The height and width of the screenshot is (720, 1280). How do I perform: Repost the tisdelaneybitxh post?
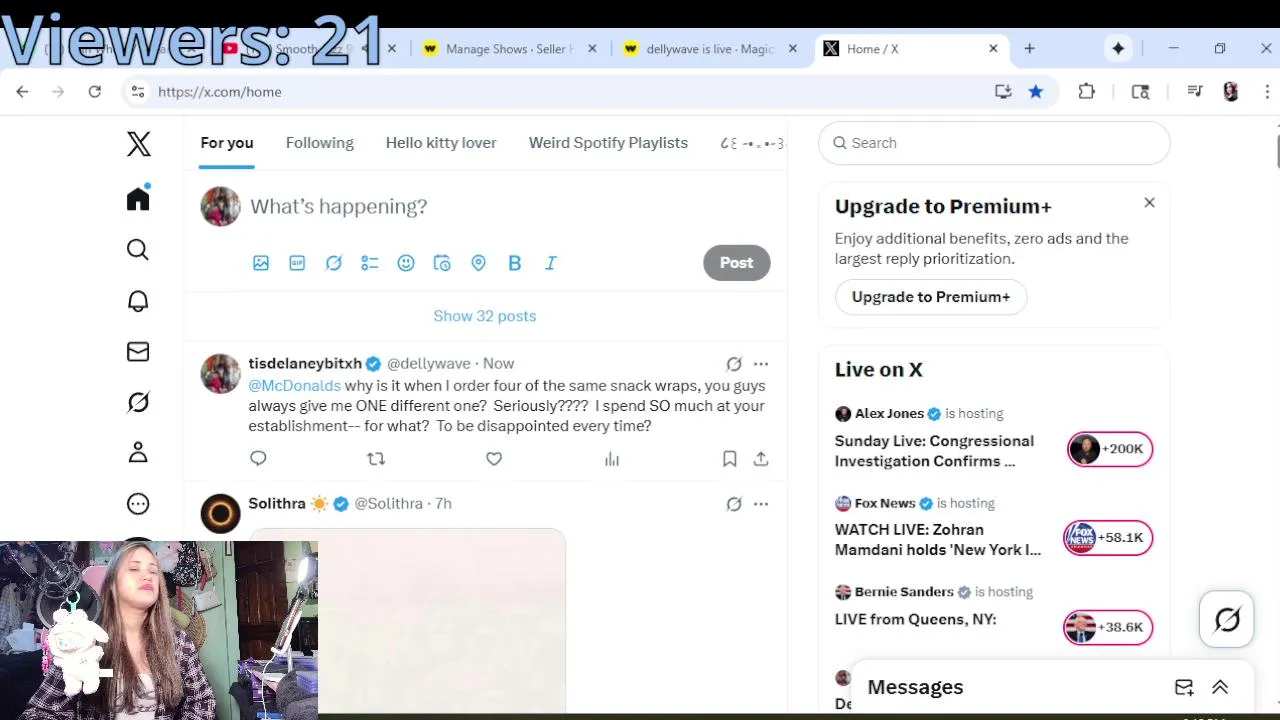tap(376, 459)
